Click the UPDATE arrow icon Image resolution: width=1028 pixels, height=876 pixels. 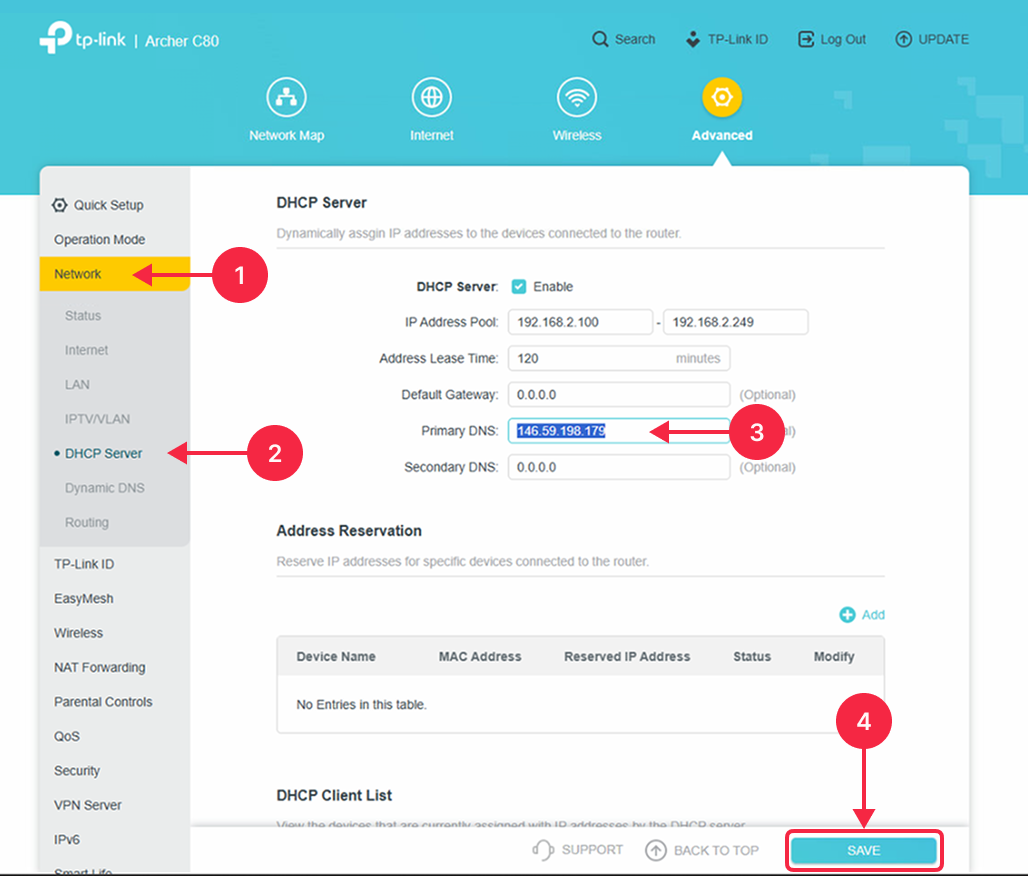(x=904, y=39)
